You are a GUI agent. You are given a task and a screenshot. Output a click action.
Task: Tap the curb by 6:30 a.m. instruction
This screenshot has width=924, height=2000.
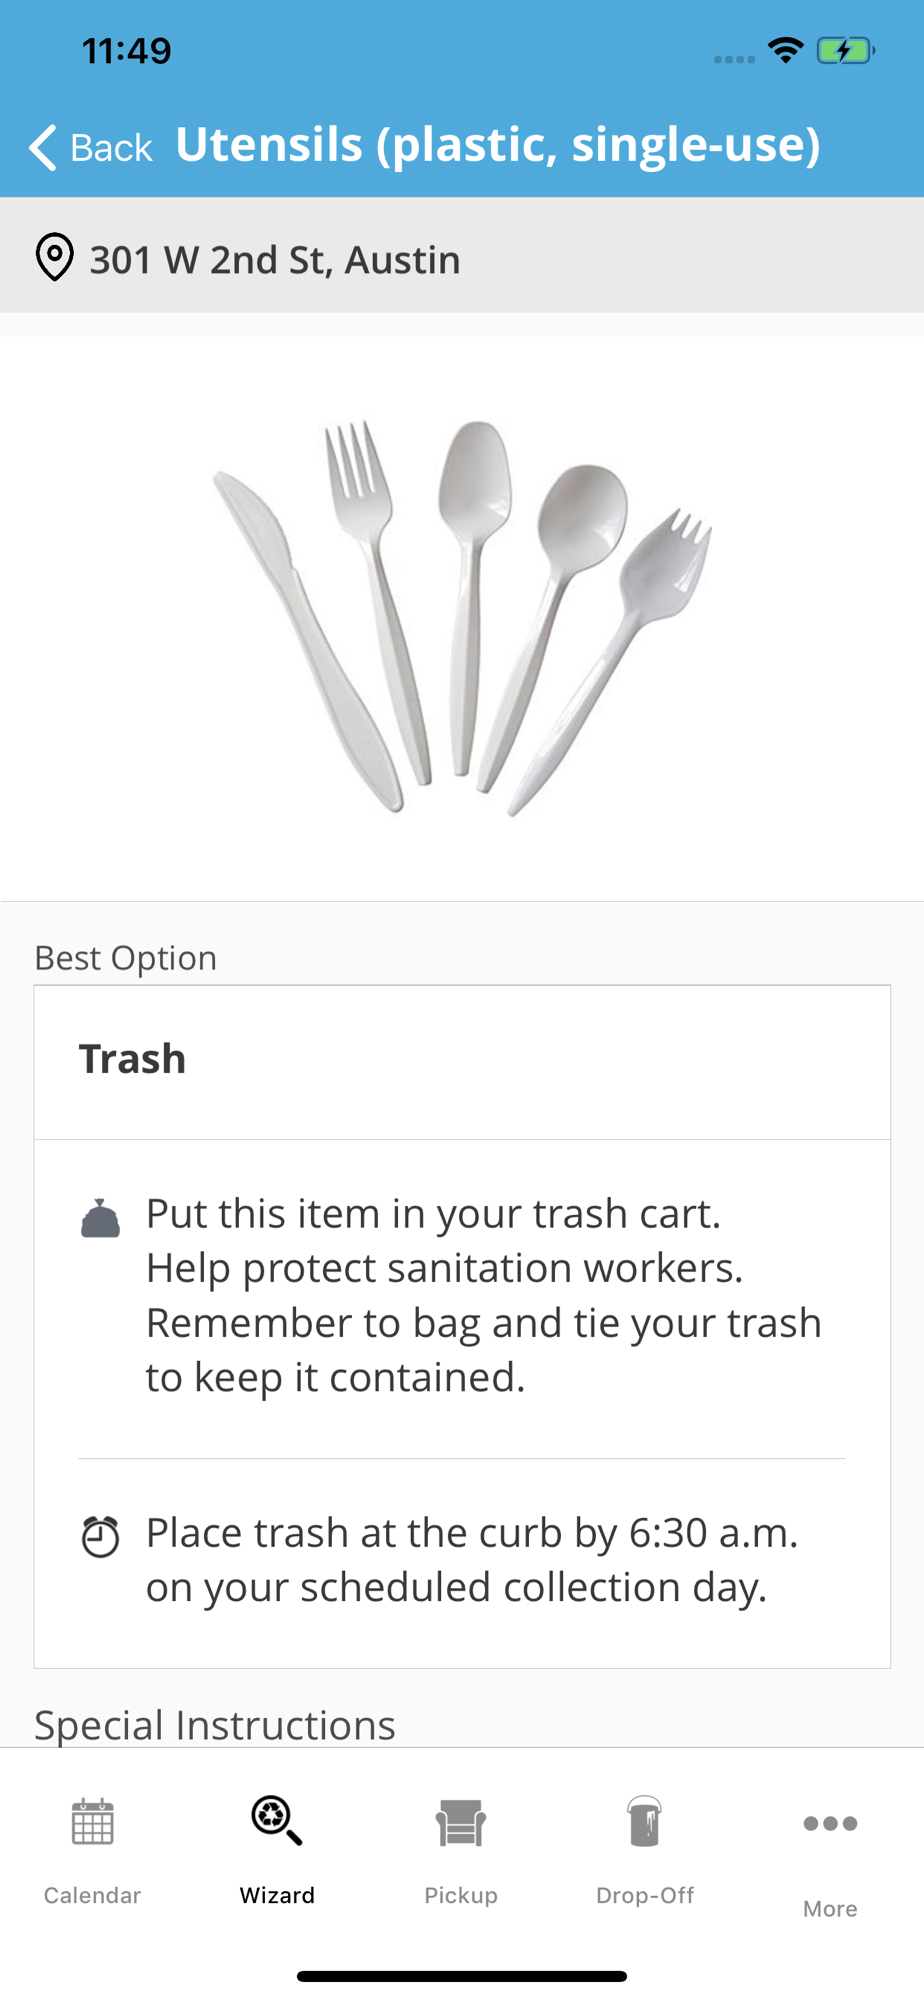point(472,1559)
